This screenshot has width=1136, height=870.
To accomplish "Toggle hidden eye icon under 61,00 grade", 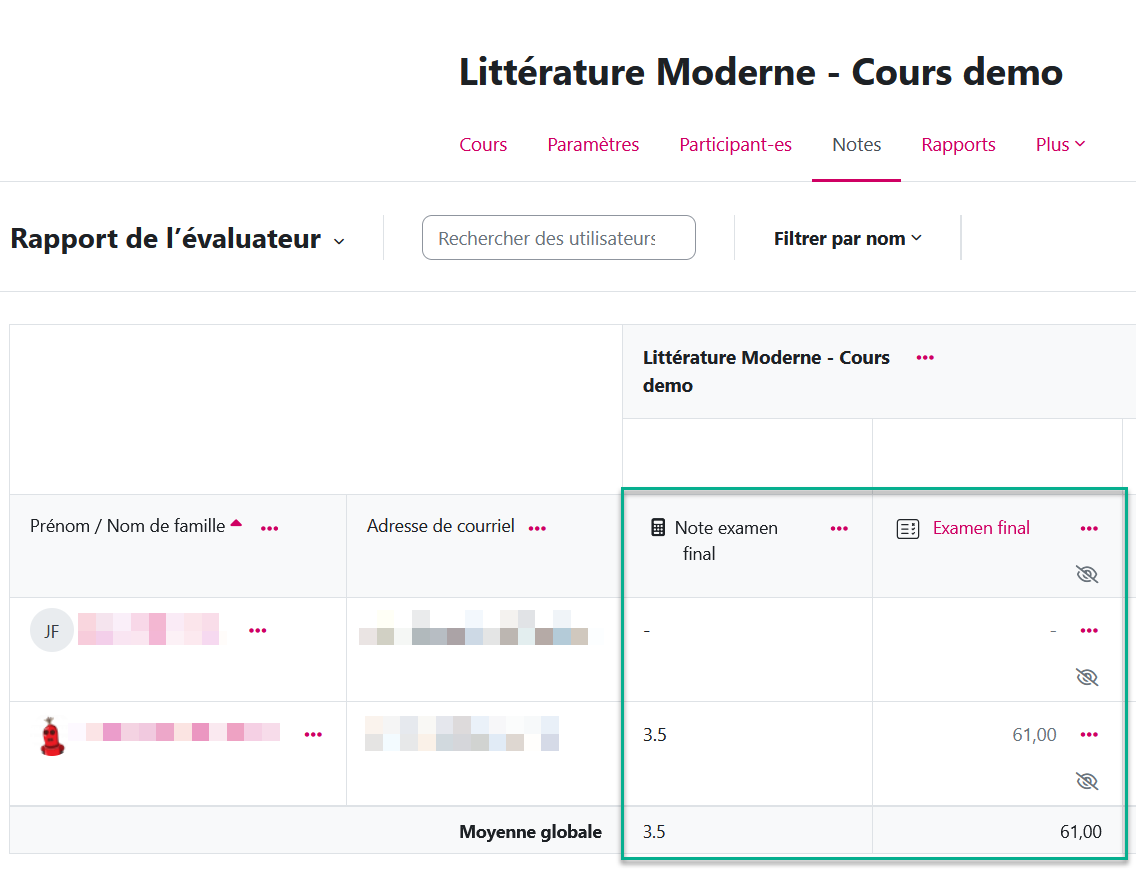I will coord(1087,781).
